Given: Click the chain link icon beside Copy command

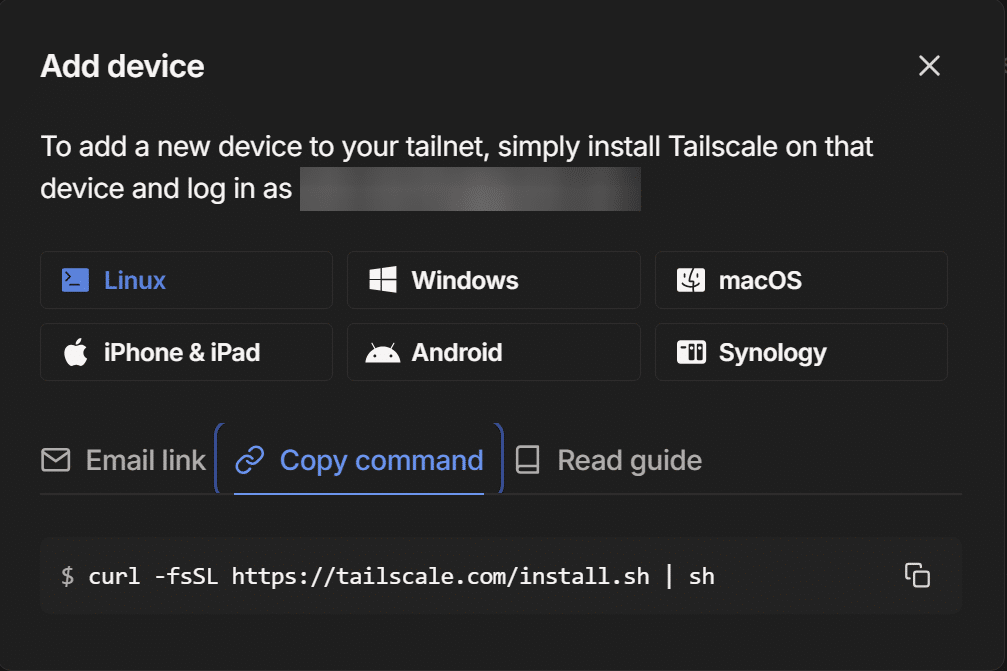Looking at the screenshot, I should point(249,460).
